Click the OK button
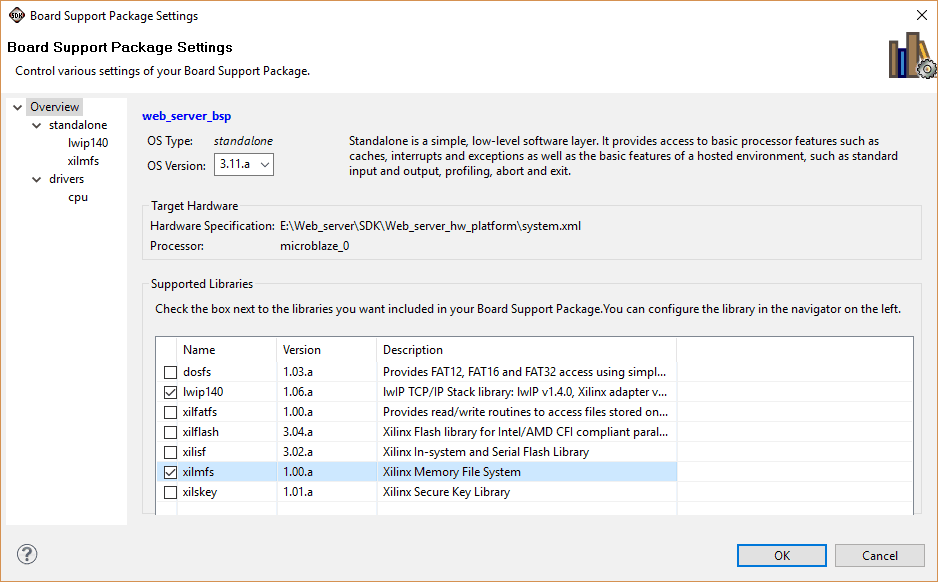The height and width of the screenshot is (582, 938). click(781, 555)
